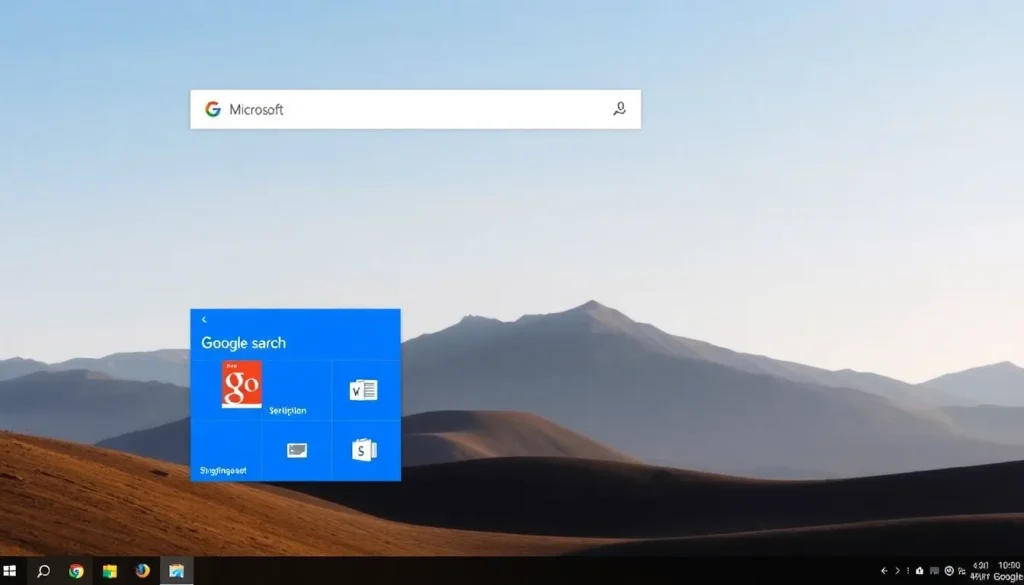Click the Google logo in search bar
Image resolution: width=1024 pixels, height=585 pixels.
(x=213, y=109)
